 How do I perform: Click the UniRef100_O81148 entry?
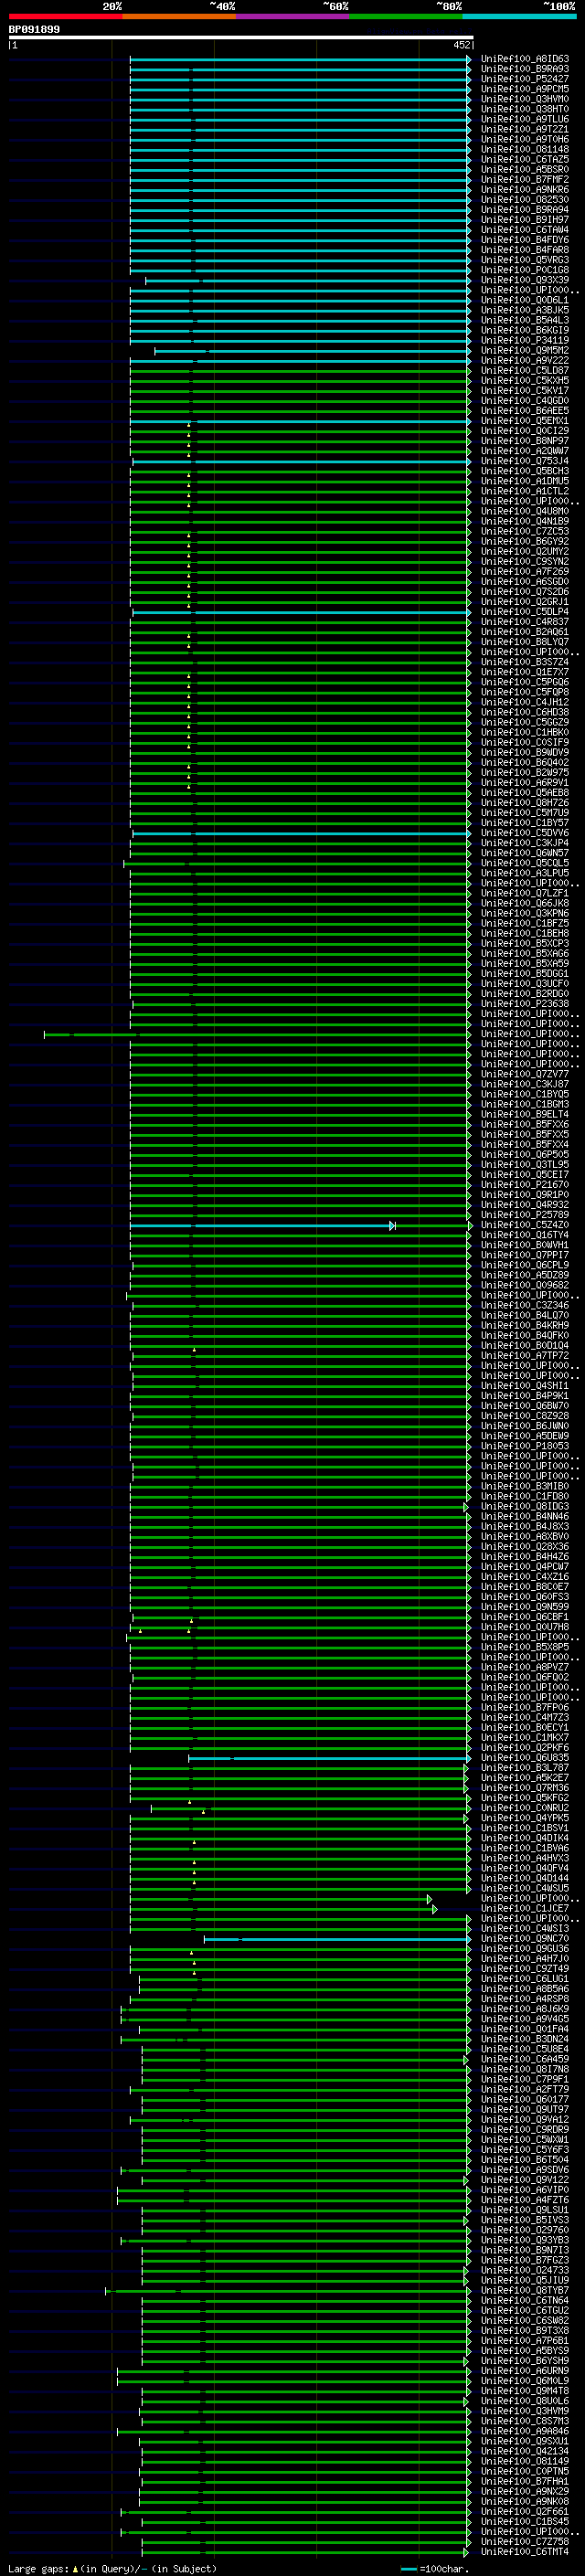(x=525, y=150)
